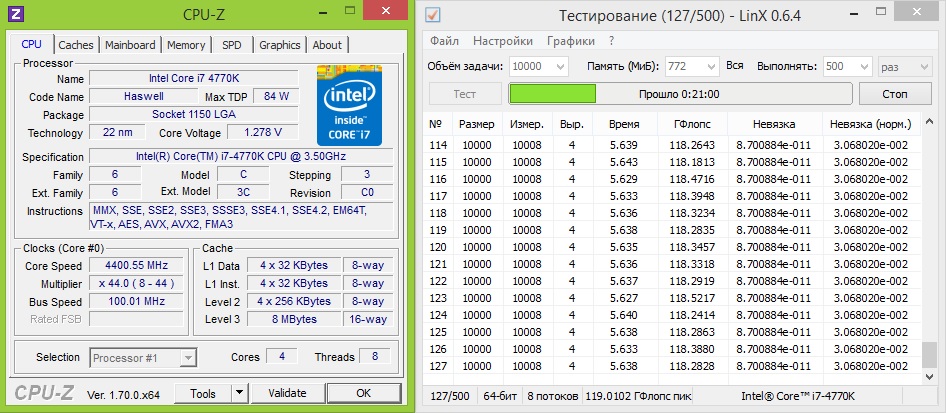Open the Mainboard tab
The image size is (946, 413).
pyautogui.click(x=130, y=45)
